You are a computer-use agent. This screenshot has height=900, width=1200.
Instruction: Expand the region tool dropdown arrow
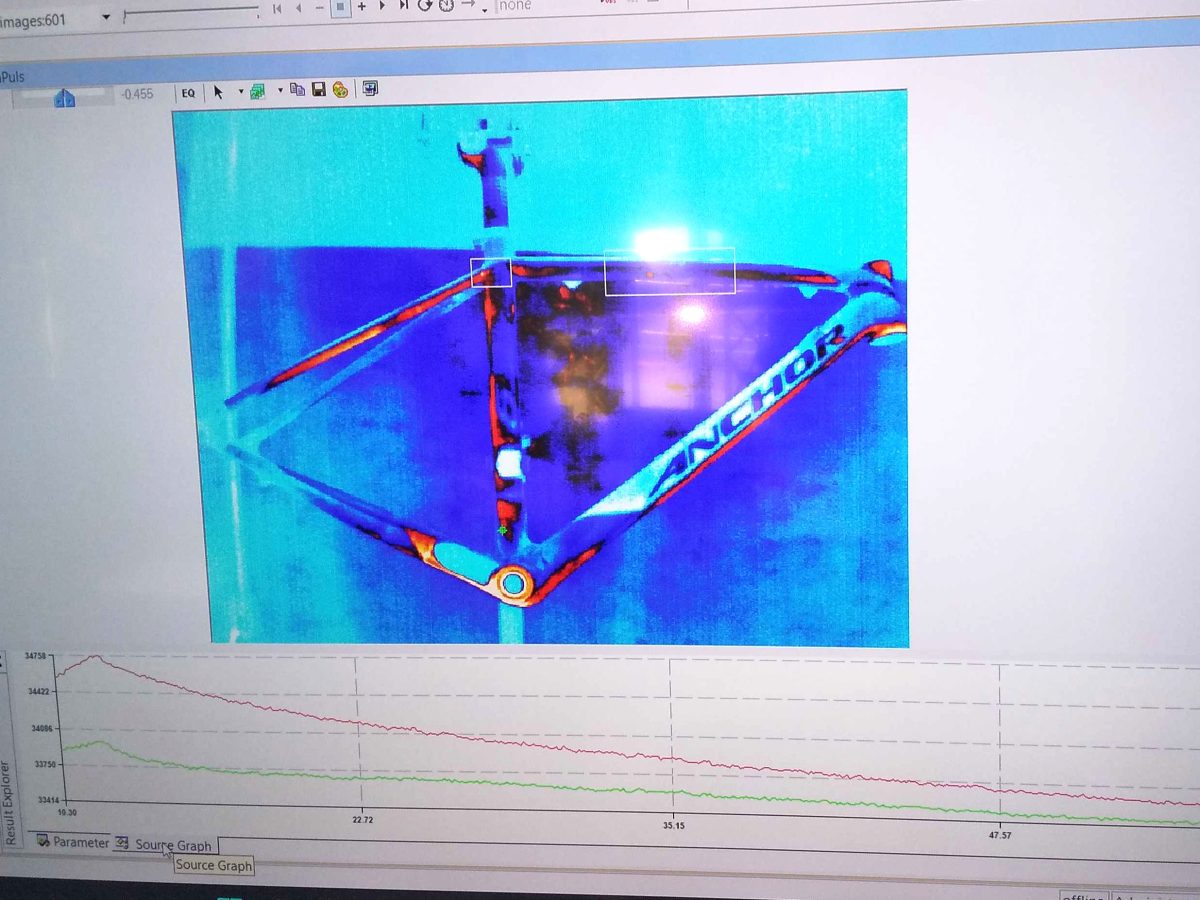pos(279,90)
